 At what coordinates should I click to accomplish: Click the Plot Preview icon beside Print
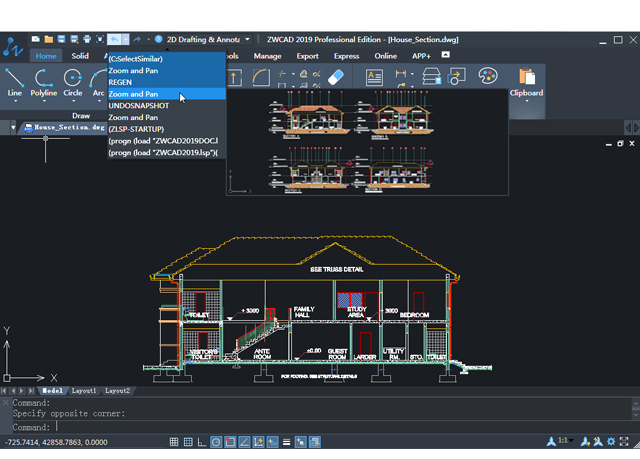100,39
